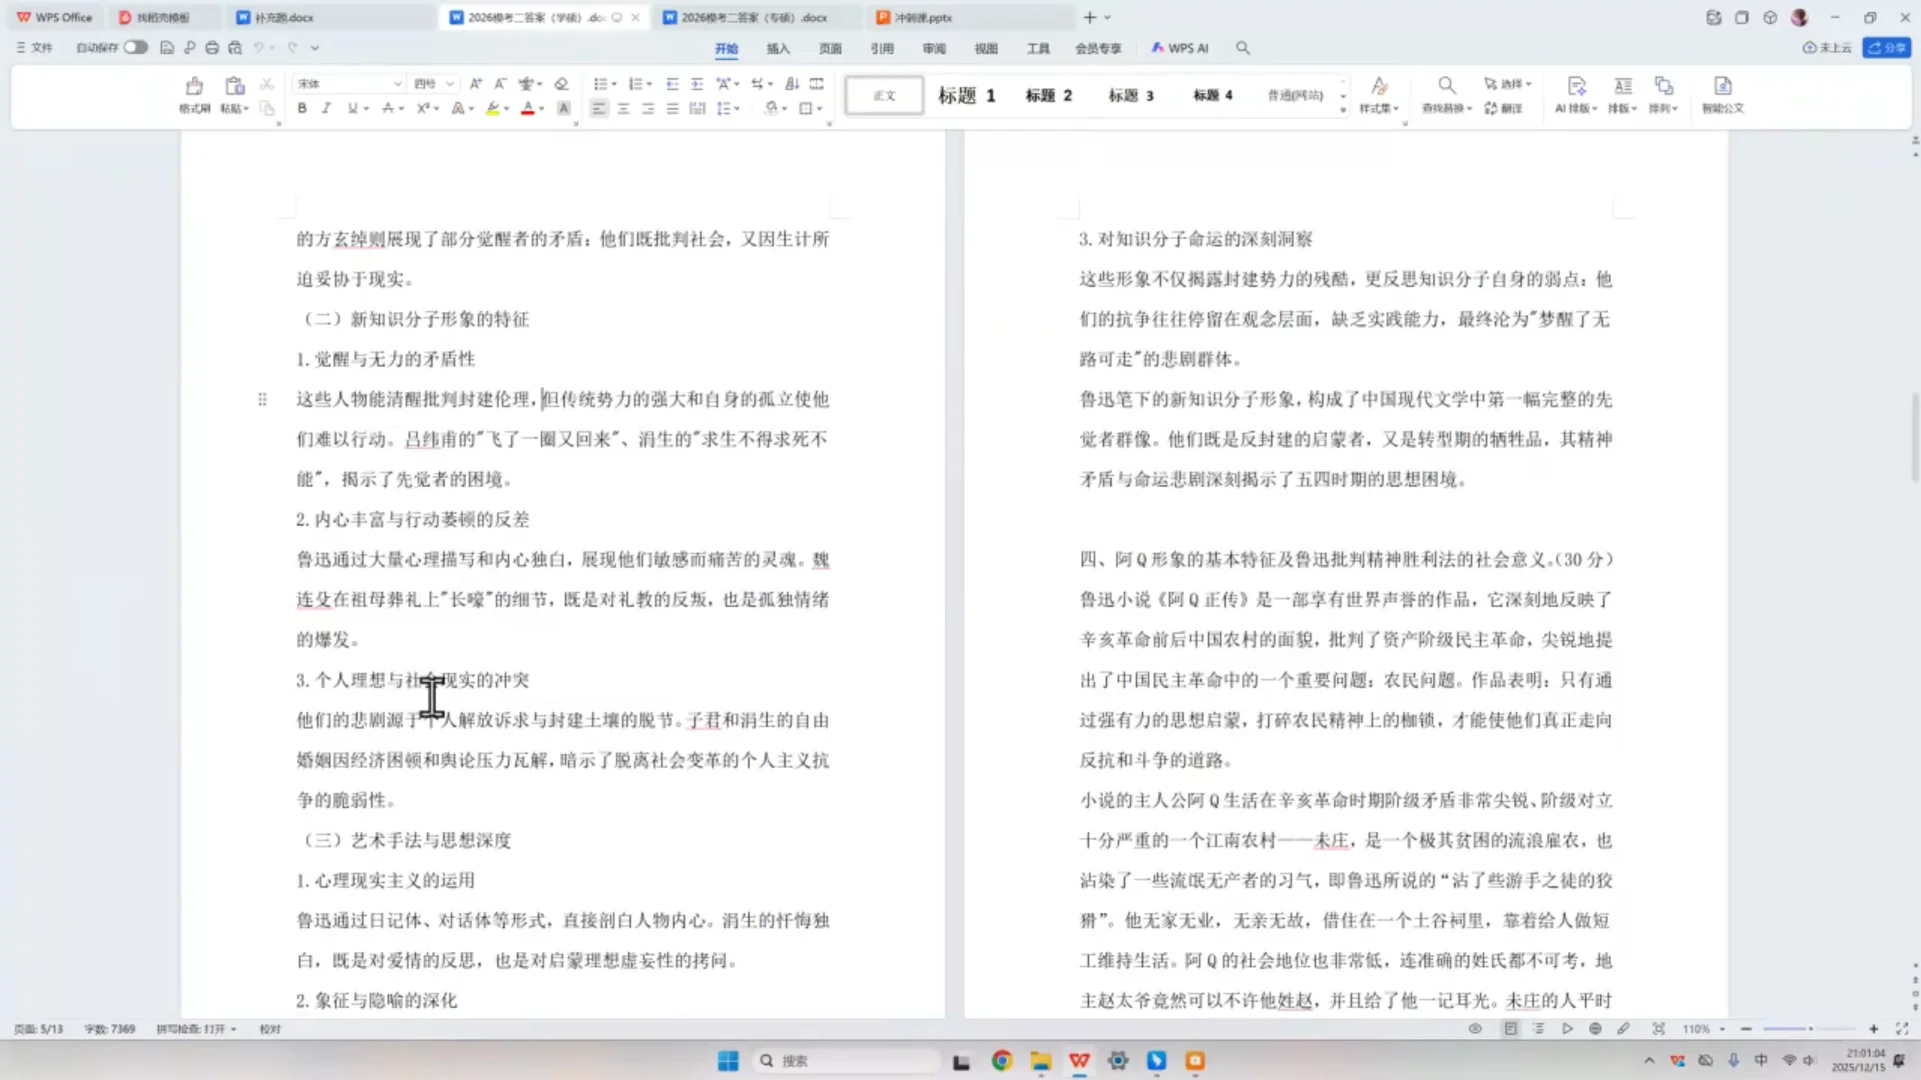The image size is (1921, 1080).
Task: Open the font family dropdown
Action: (x=348, y=84)
